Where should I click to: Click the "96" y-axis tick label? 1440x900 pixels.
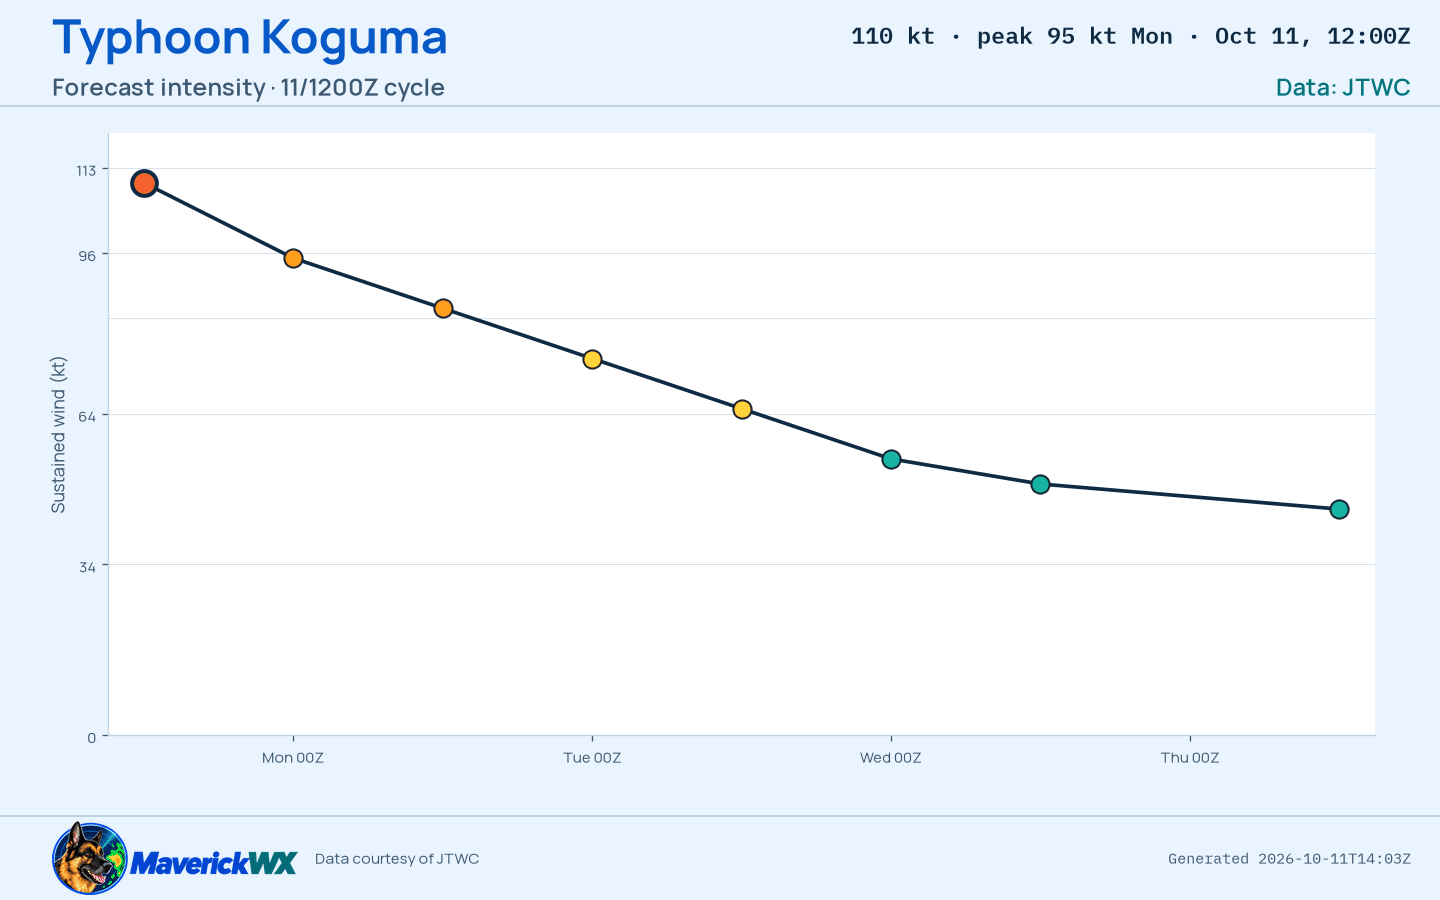[88, 256]
